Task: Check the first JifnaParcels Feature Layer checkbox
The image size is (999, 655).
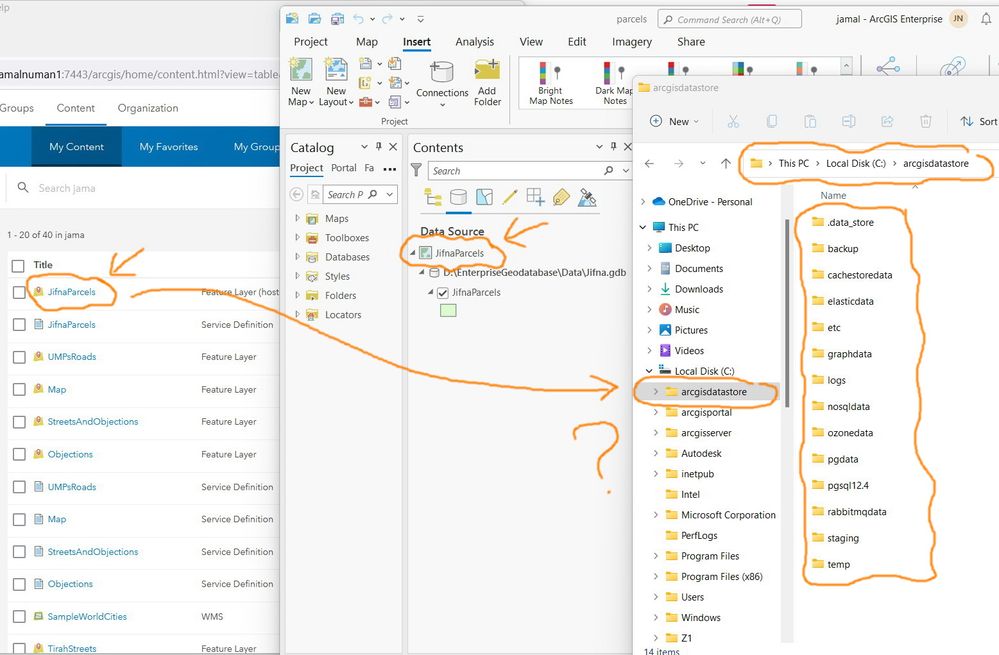Action: (19, 292)
